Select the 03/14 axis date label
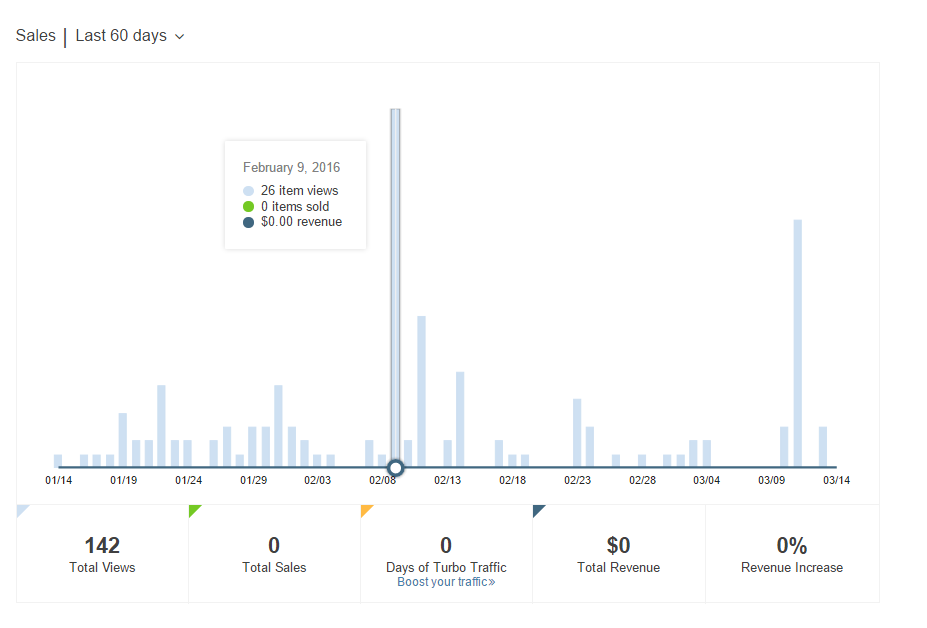 click(x=837, y=480)
